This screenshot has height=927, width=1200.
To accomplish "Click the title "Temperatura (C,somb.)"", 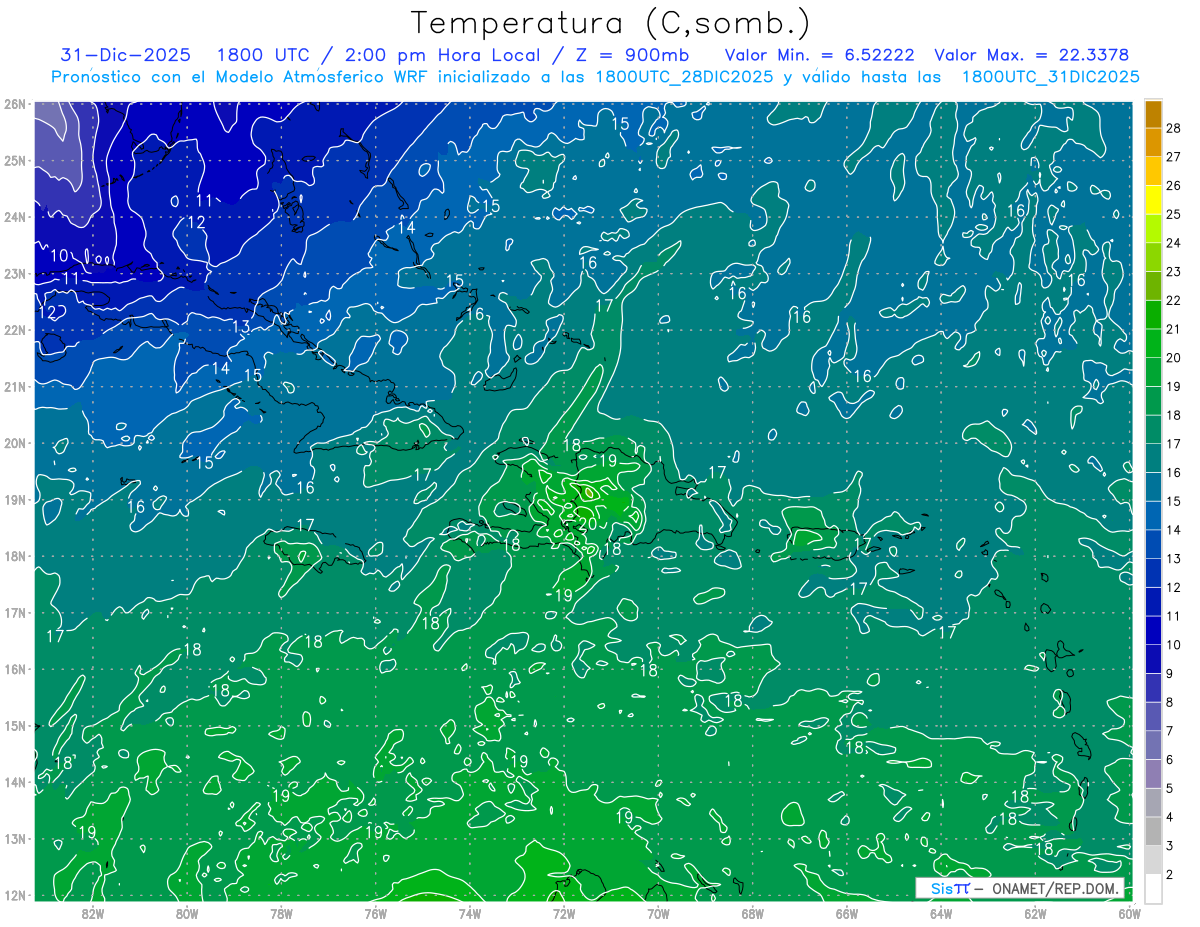I will click(611, 23).
